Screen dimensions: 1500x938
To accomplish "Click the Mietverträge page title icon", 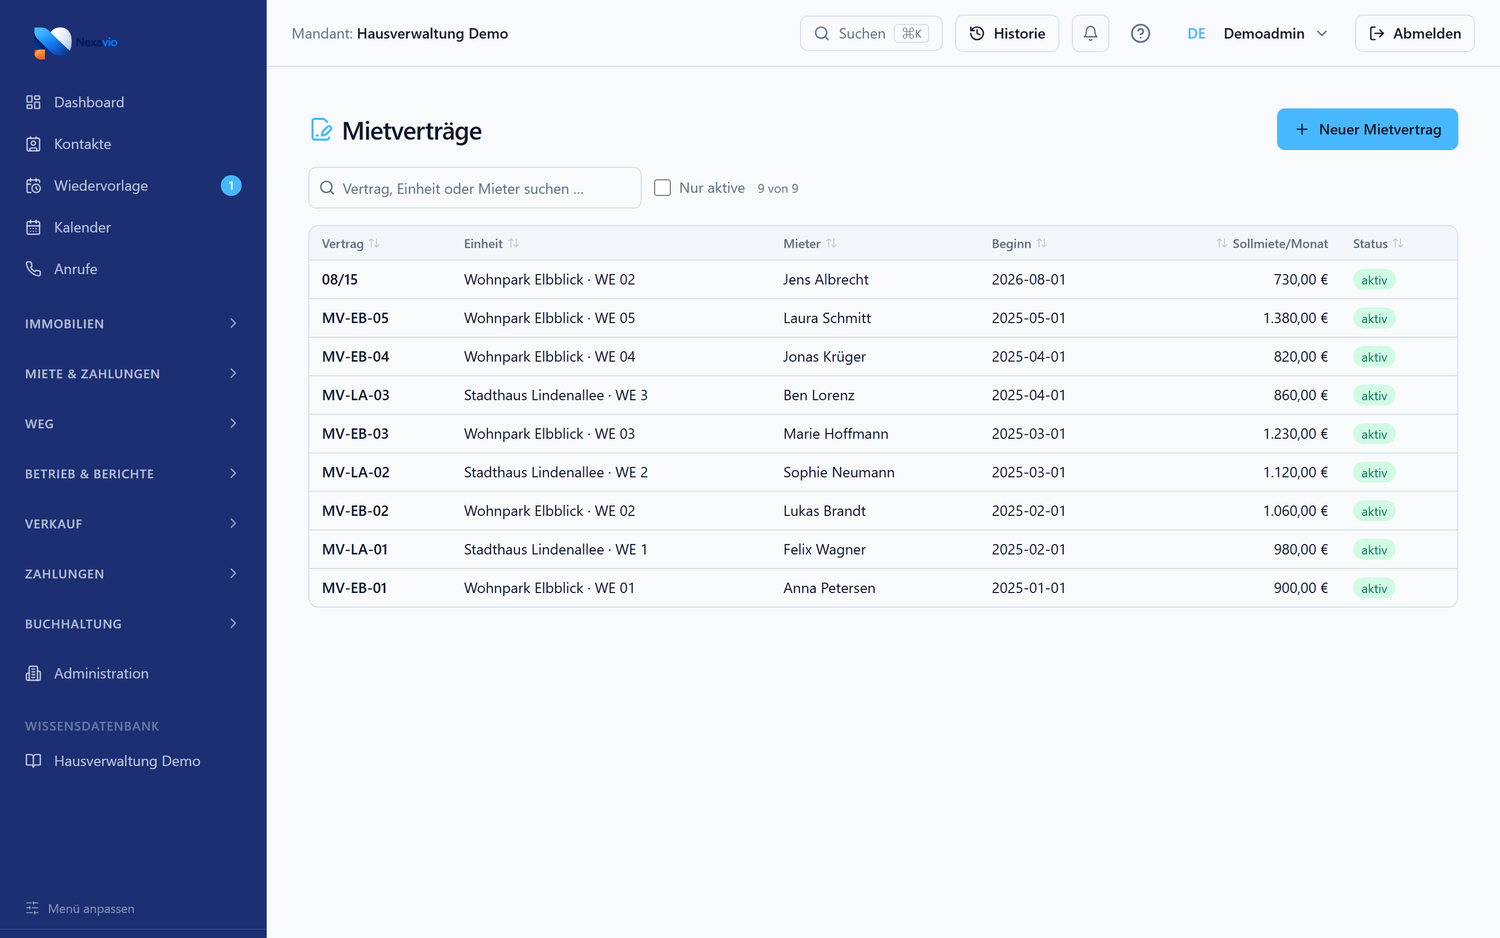I will pos(321,130).
